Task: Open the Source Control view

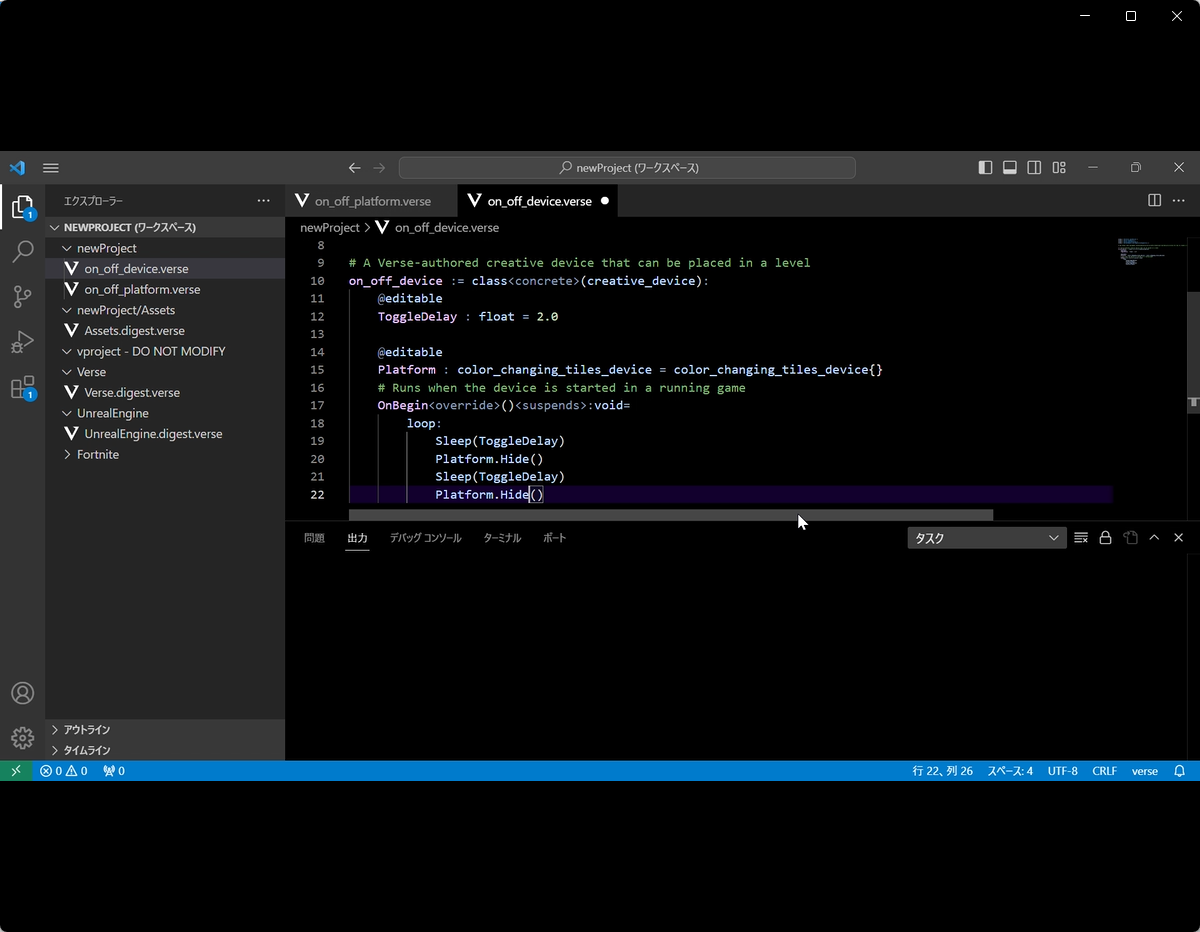Action: click(x=22, y=296)
